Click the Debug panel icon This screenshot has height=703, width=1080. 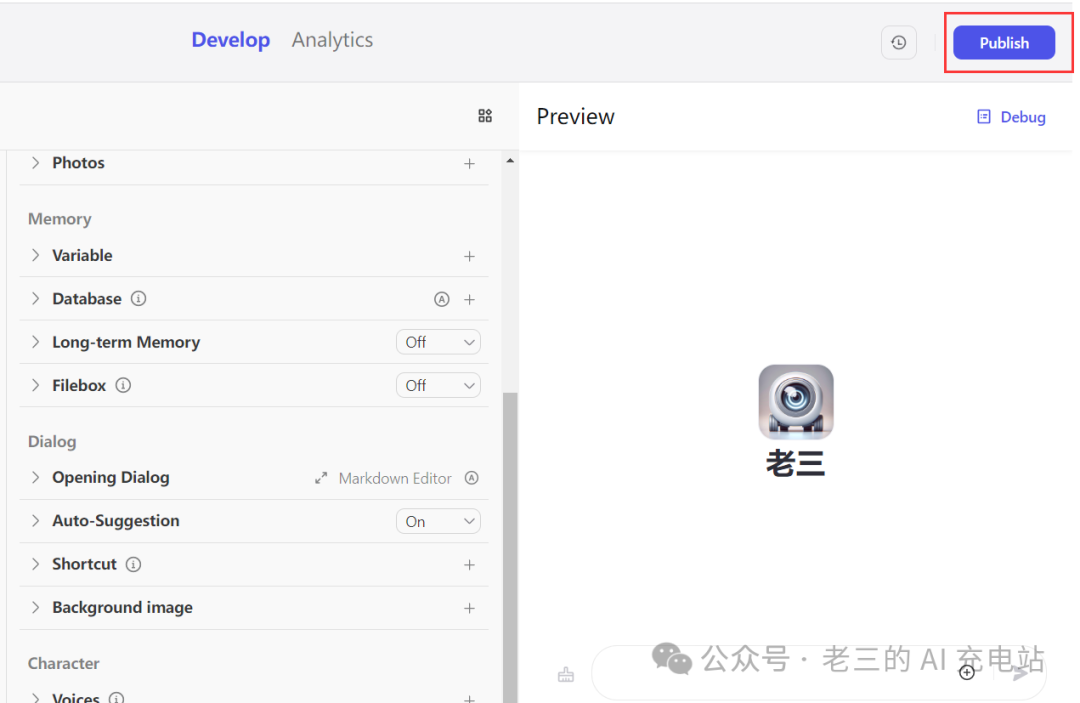pyautogui.click(x=984, y=117)
